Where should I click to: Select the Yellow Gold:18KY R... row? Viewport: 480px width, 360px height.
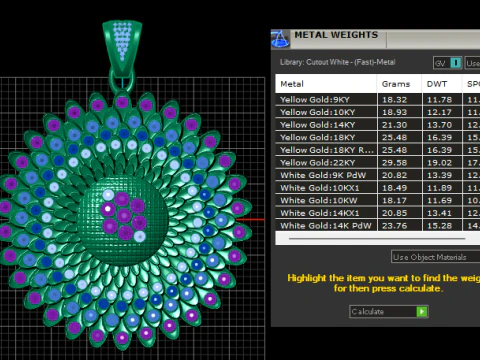(378, 150)
